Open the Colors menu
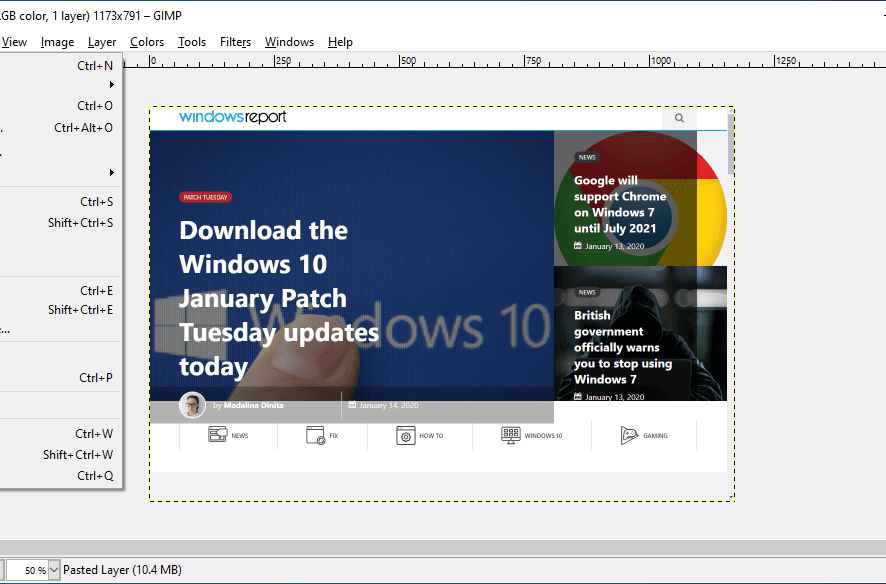Image resolution: width=886 pixels, height=584 pixels. 147,42
